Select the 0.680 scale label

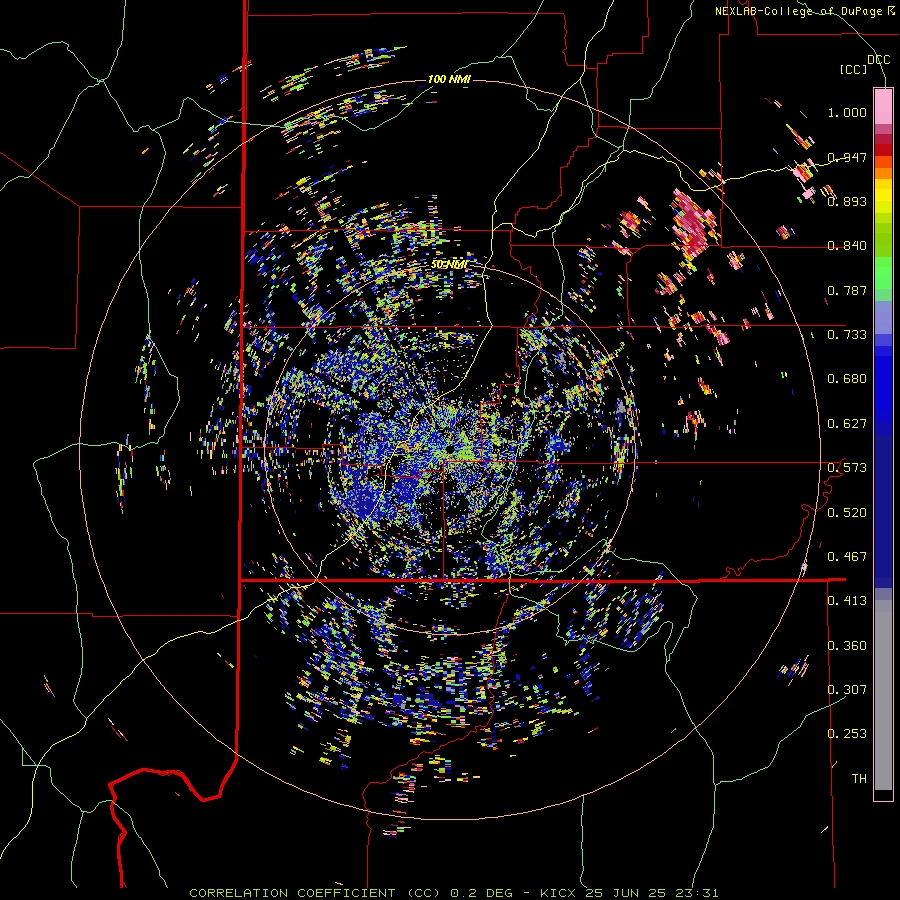coord(847,379)
